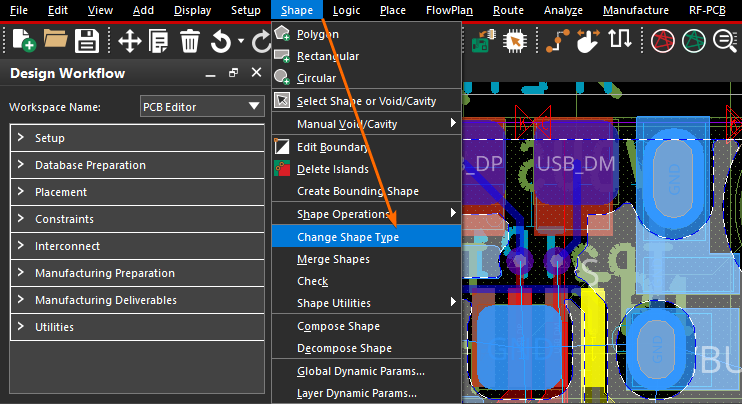Viewport: 742px width, 404px height.
Task: Open a design with the folder icon
Action: click(55, 41)
